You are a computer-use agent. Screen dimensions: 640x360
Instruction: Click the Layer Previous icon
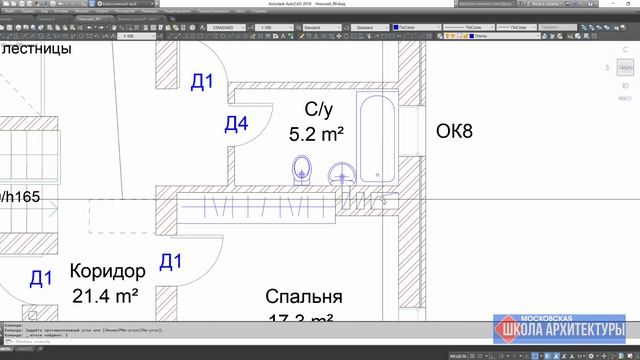pyautogui.click(x=552, y=36)
